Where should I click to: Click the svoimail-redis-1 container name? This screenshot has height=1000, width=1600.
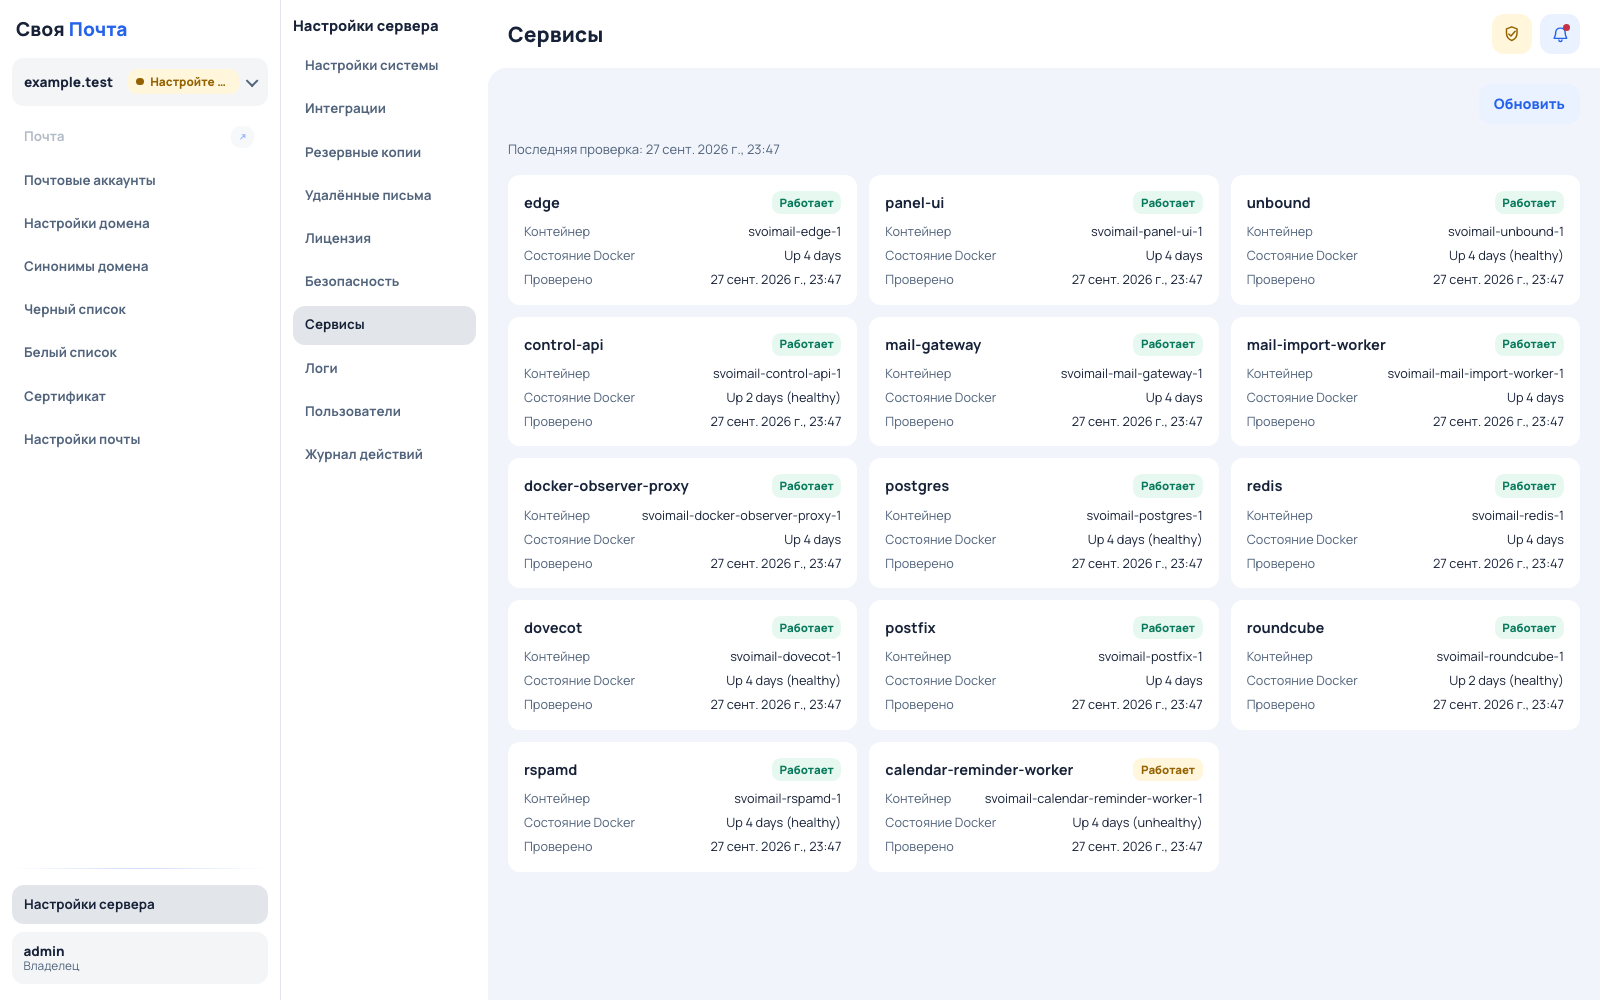1518,516
